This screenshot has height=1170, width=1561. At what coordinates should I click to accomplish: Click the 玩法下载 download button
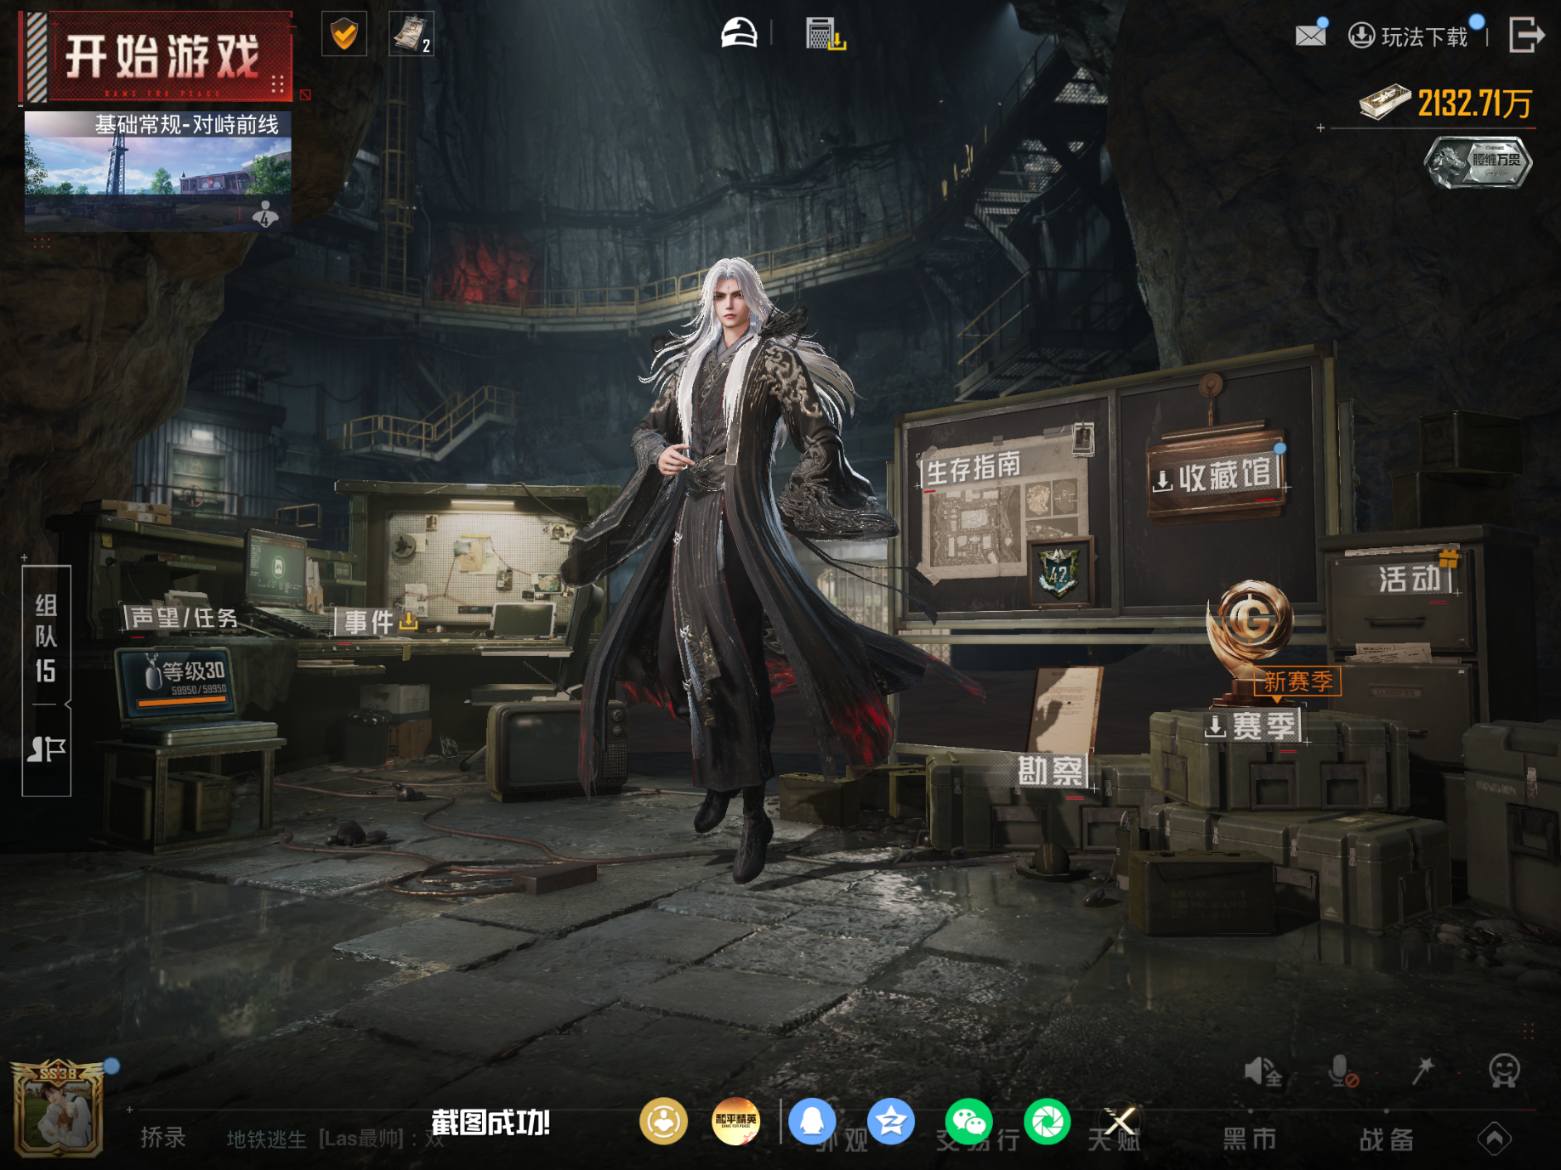pyautogui.click(x=1410, y=37)
